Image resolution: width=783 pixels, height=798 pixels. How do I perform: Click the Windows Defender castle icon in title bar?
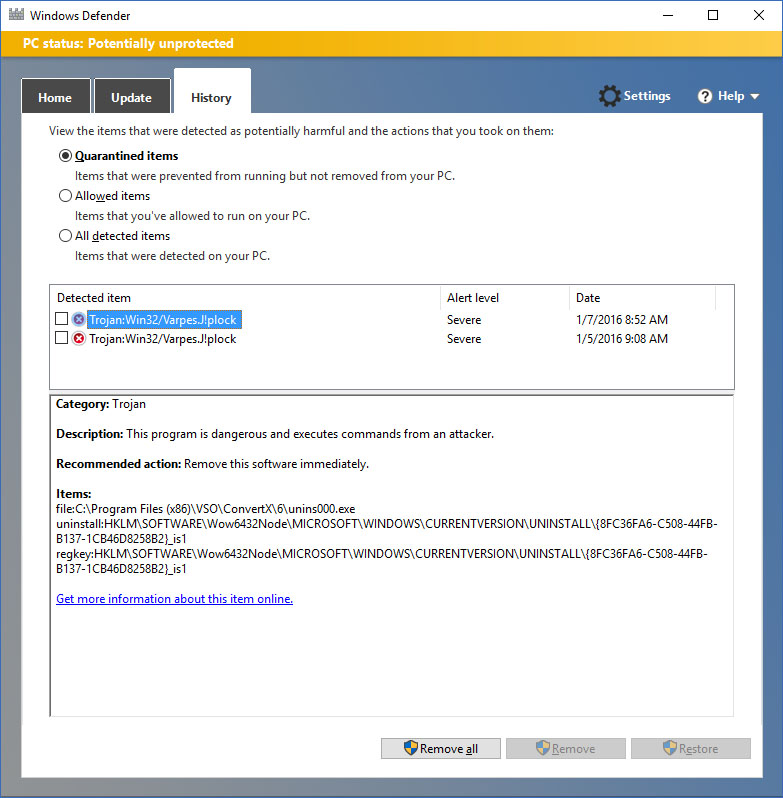click(x=16, y=14)
